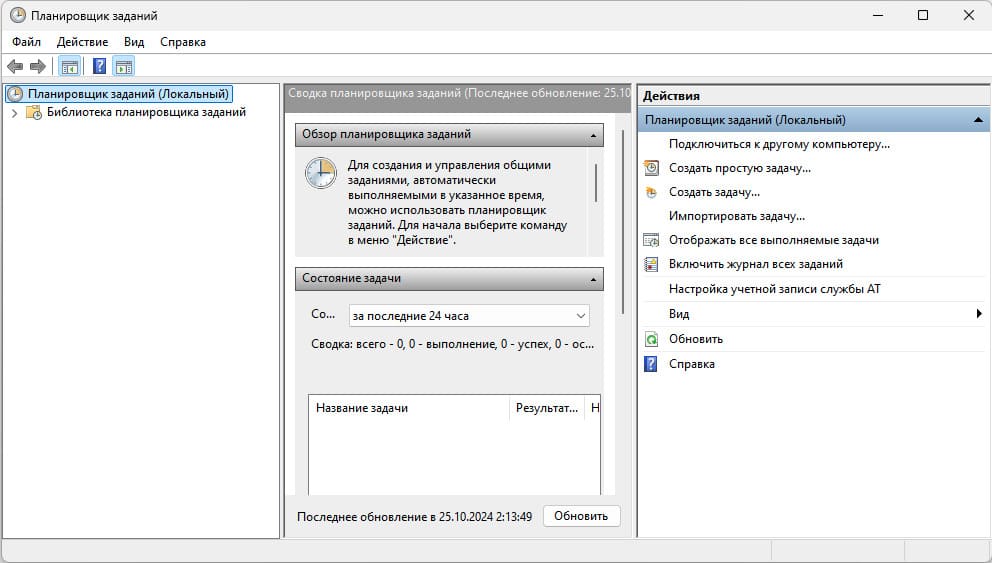Click the Back arrow in the toolbar

point(14,67)
